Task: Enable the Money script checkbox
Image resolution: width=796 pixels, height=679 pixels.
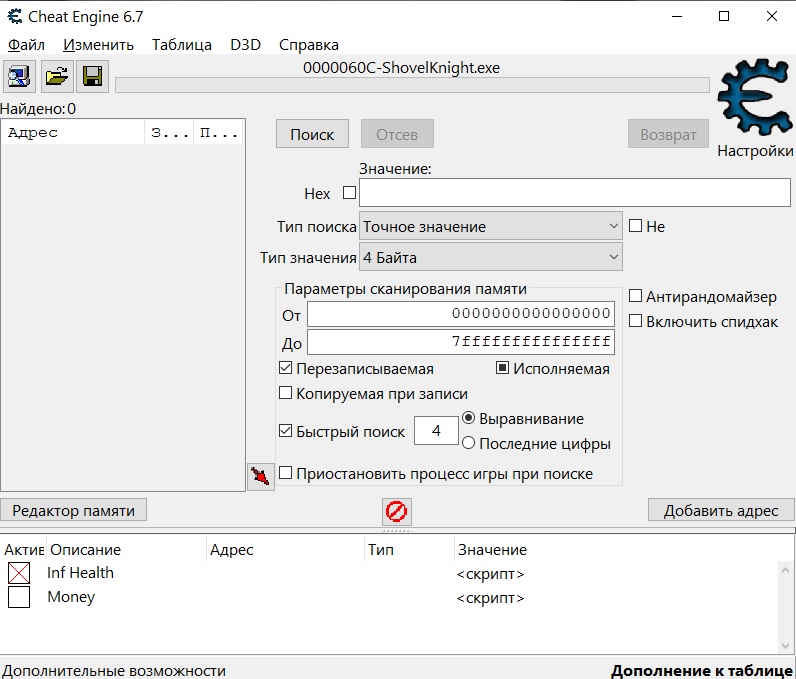Action: click(x=19, y=597)
